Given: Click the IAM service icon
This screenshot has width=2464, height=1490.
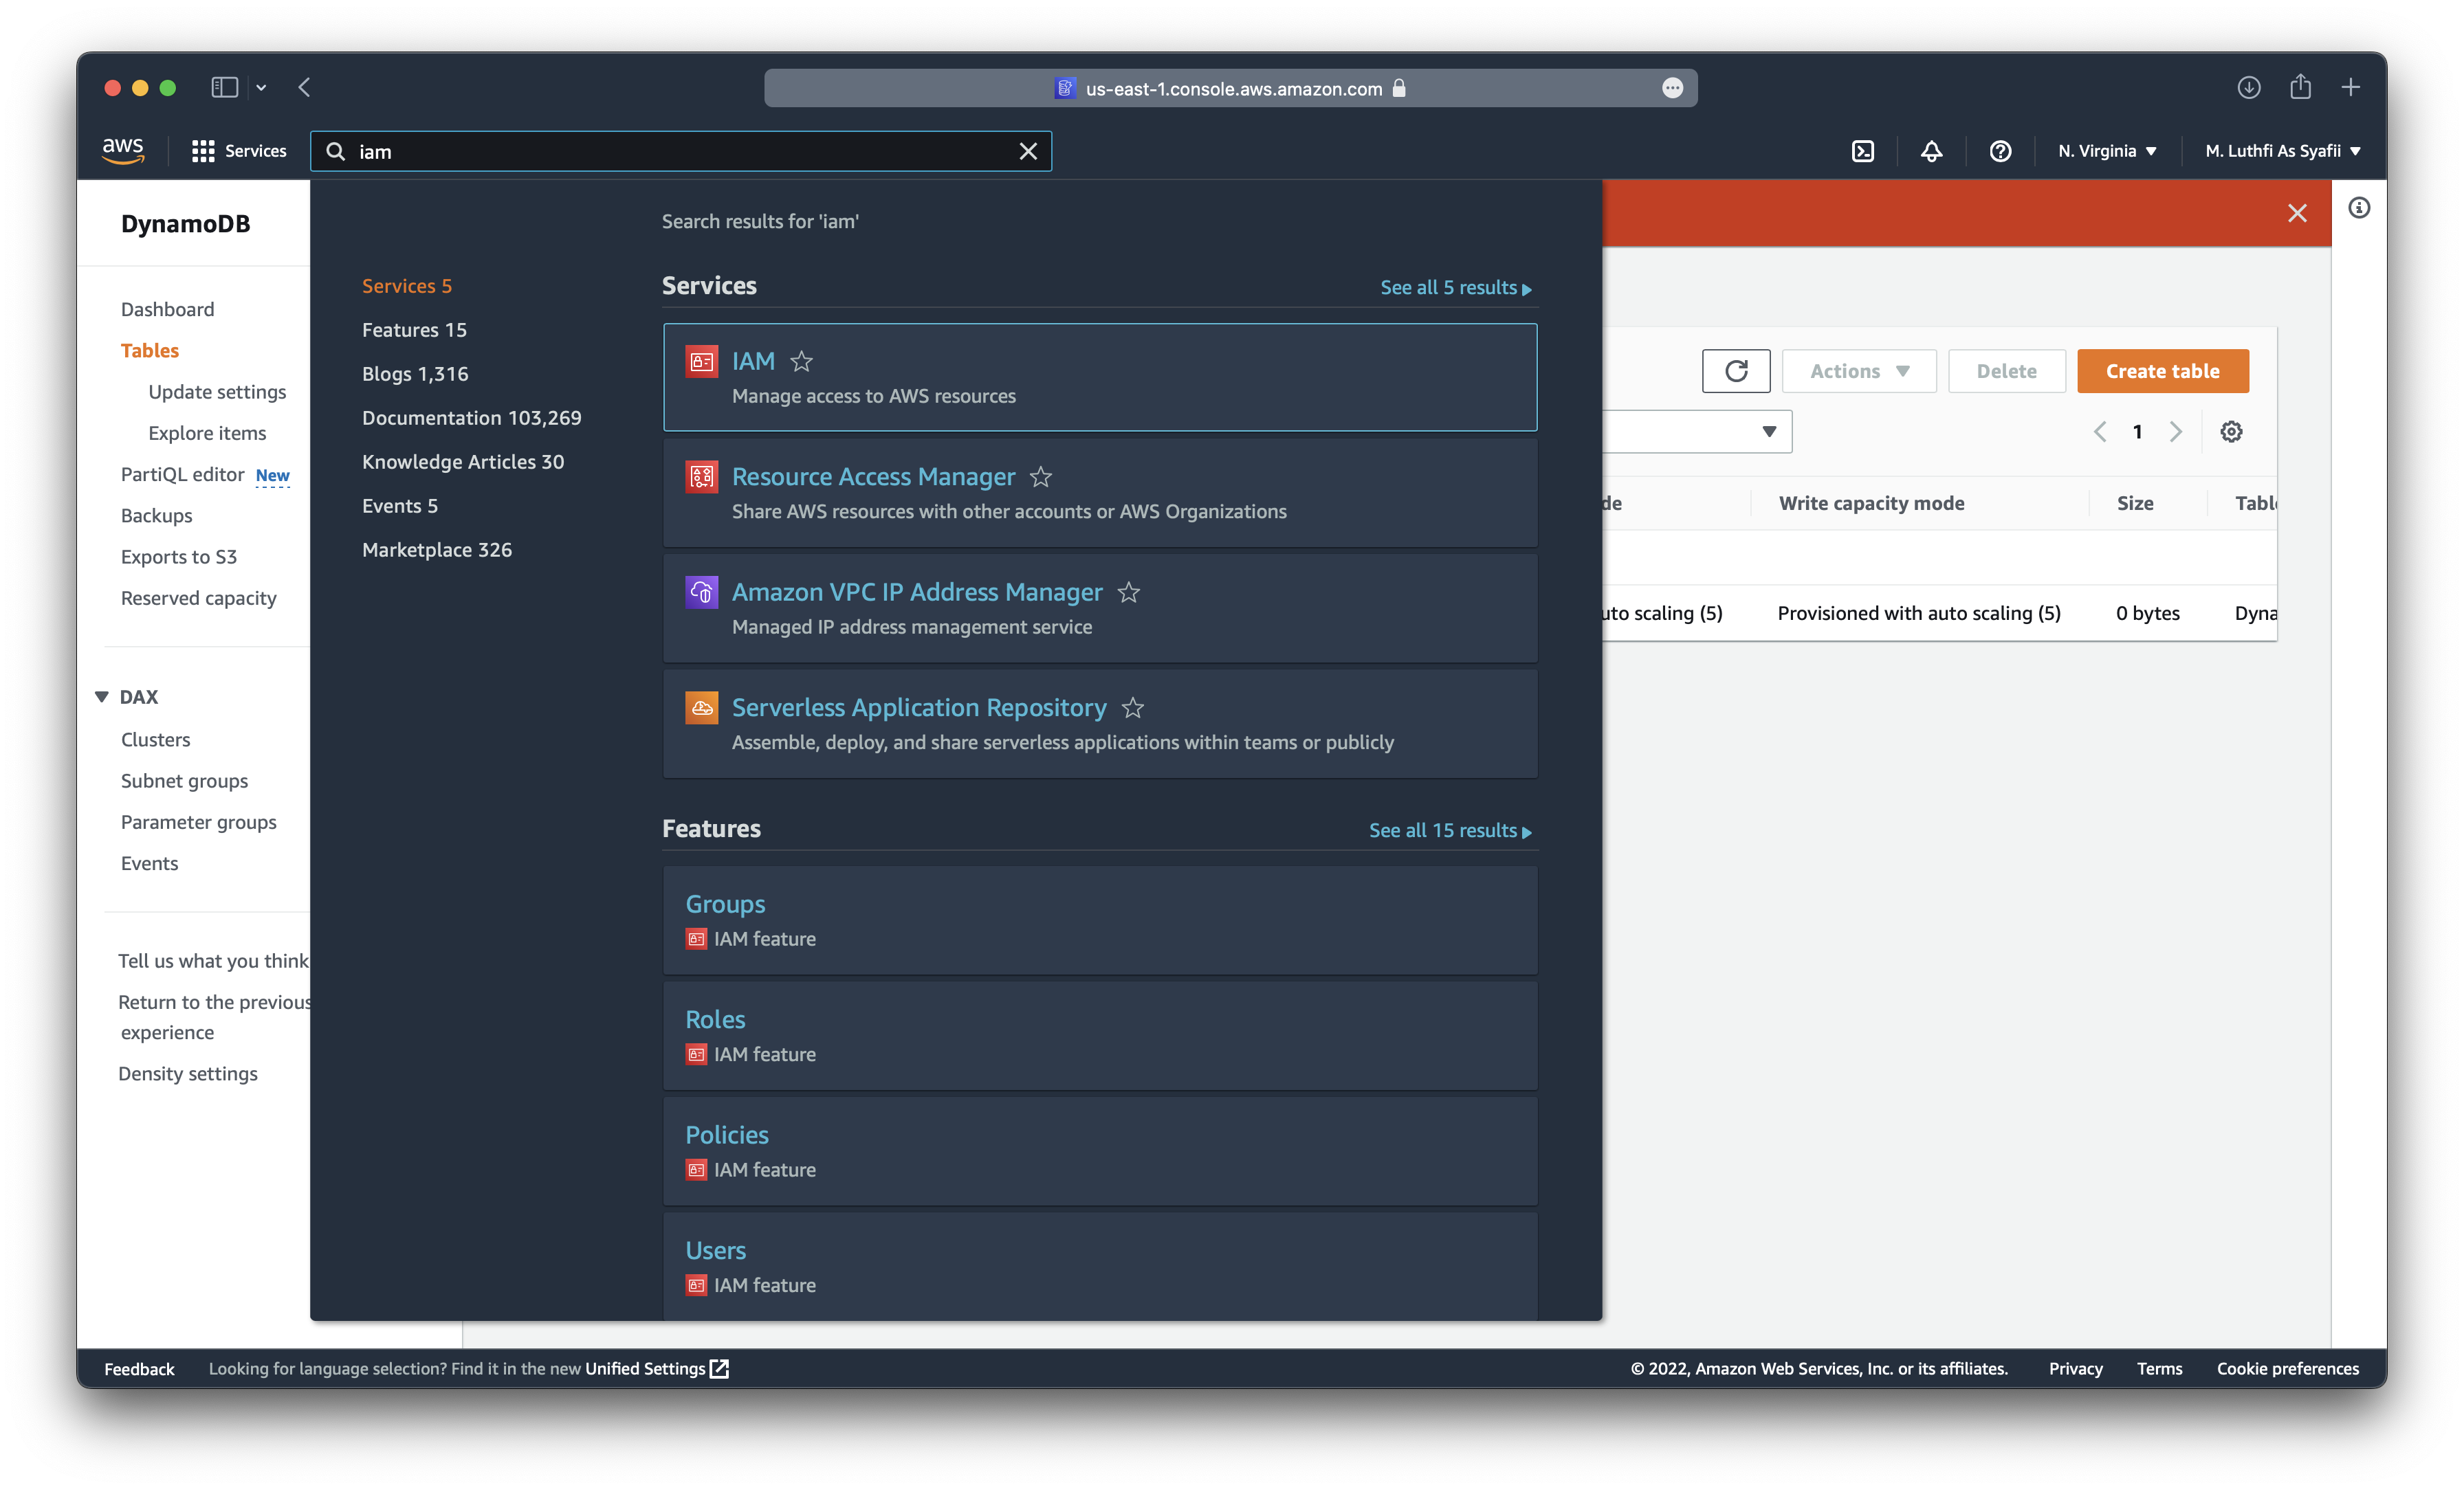Looking at the screenshot, I should pyautogui.click(x=701, y=361).
